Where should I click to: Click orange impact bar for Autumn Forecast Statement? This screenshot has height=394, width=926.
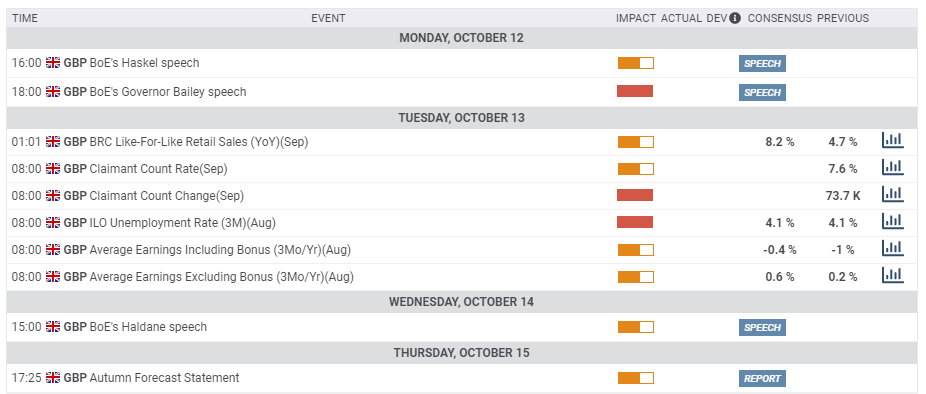635,378
